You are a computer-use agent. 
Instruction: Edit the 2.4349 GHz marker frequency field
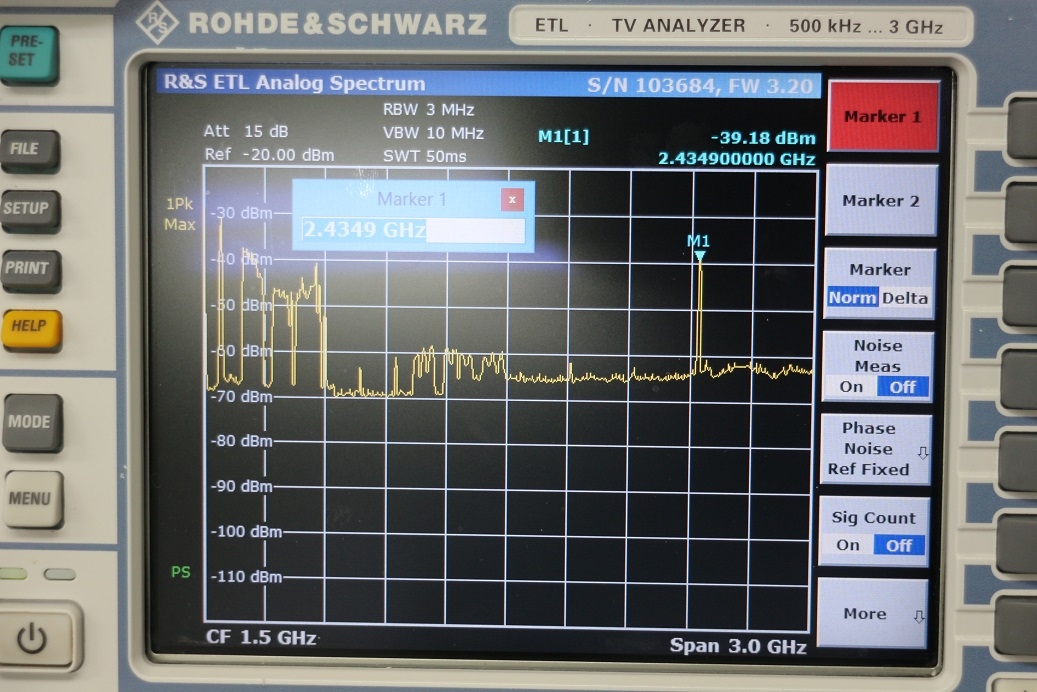click(x=413, y=230)
